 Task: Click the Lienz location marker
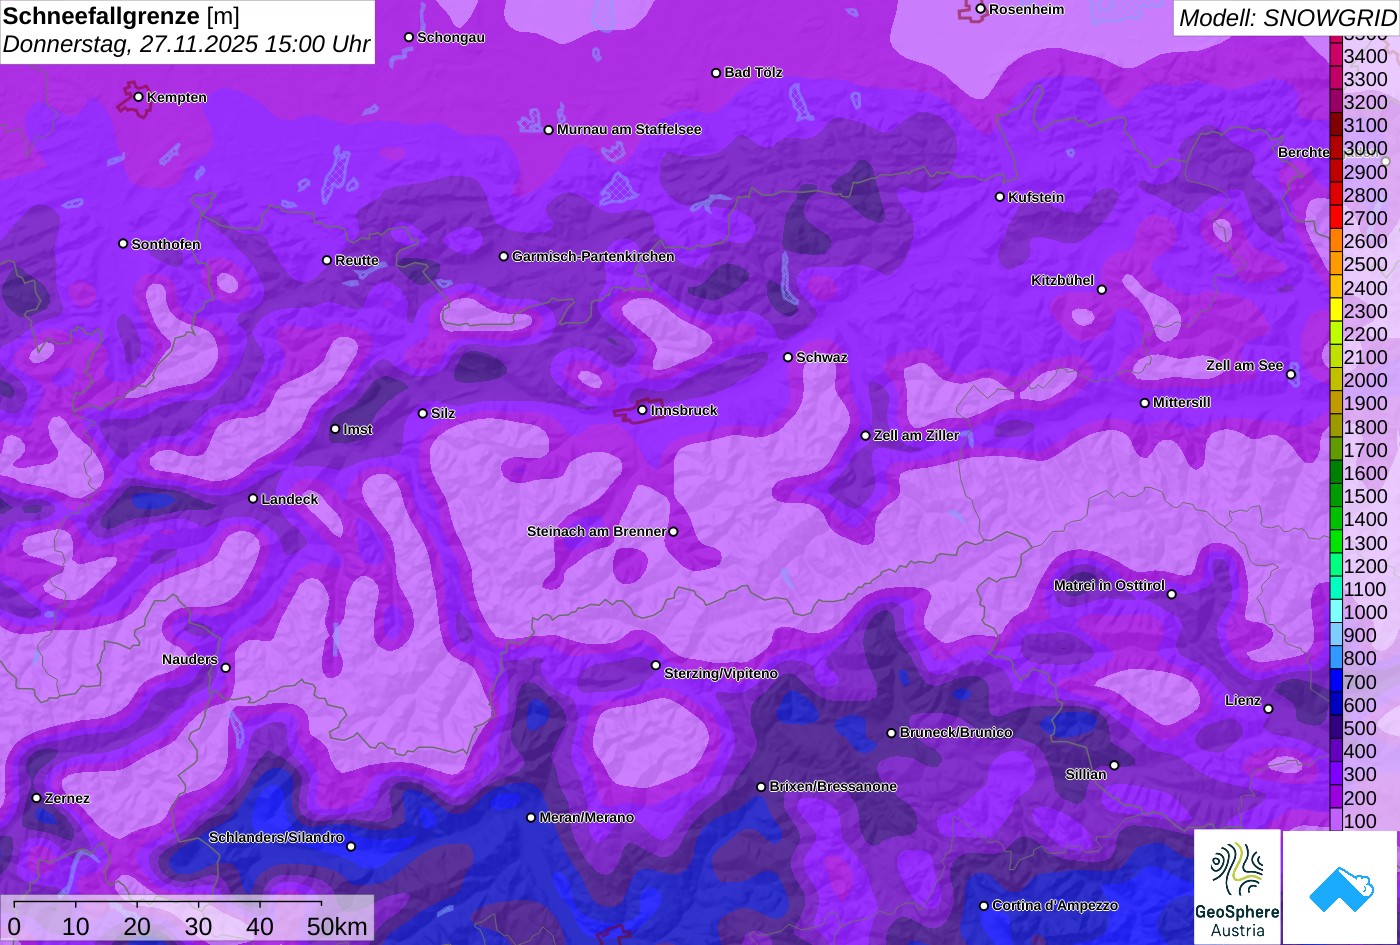(1268, 709)
